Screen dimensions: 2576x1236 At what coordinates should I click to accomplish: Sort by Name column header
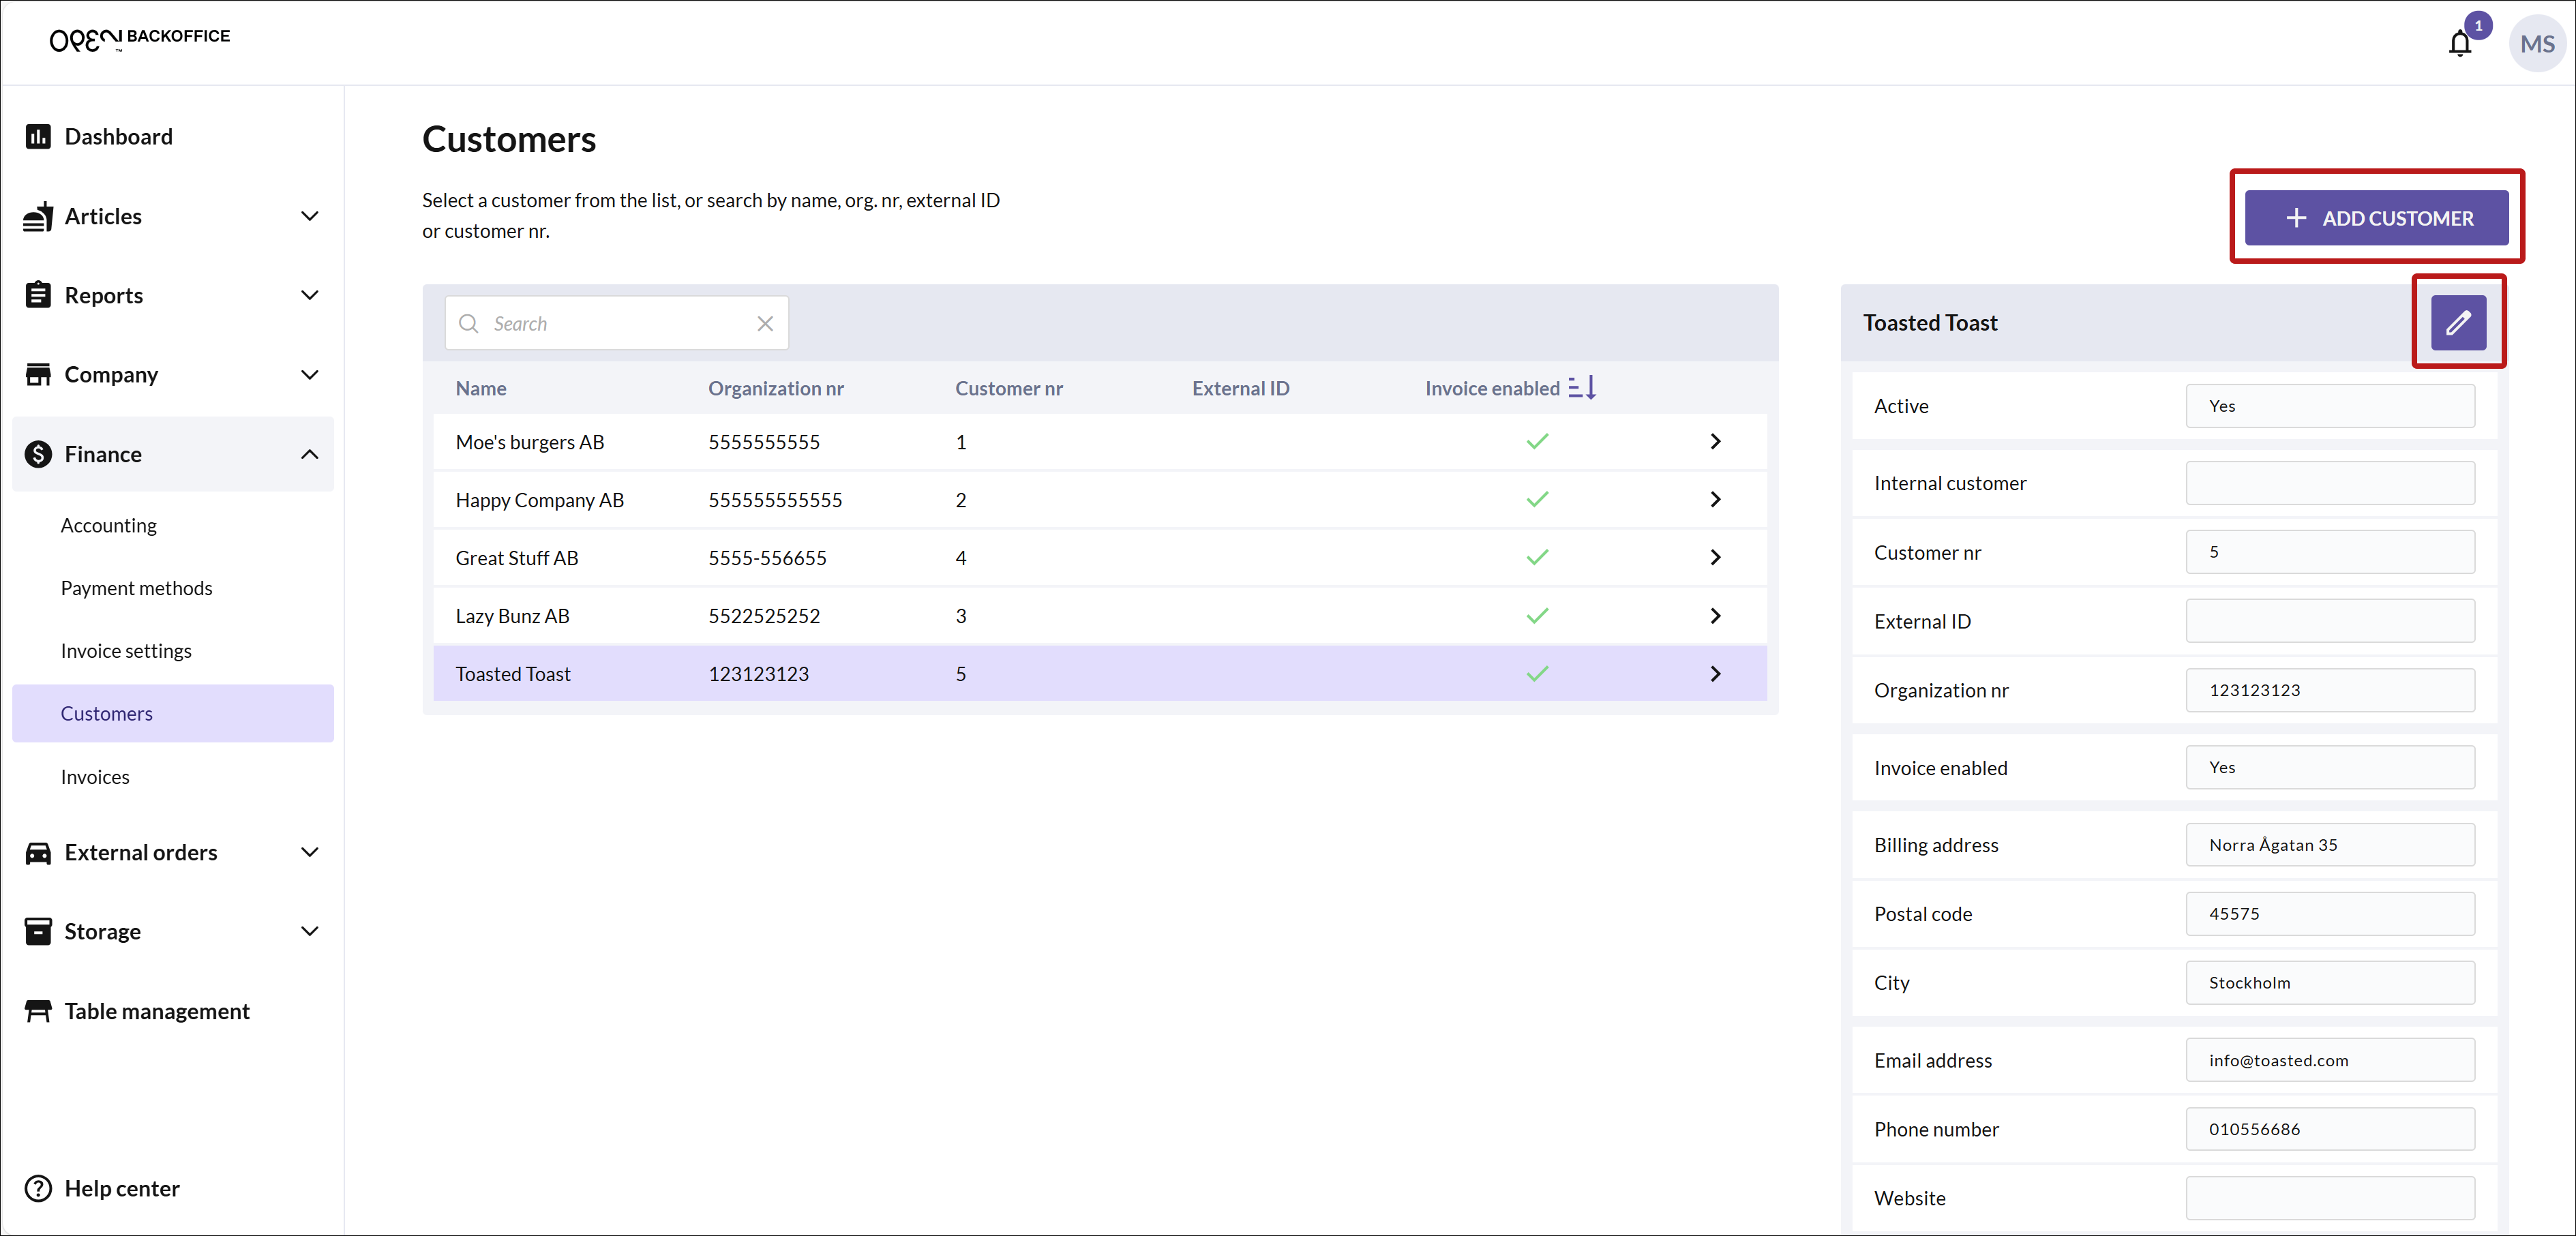pos(481,388)
